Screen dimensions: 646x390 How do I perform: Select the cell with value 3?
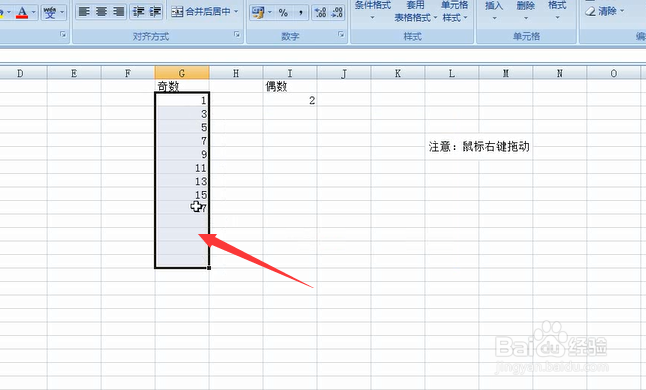[x=182, y=113]
